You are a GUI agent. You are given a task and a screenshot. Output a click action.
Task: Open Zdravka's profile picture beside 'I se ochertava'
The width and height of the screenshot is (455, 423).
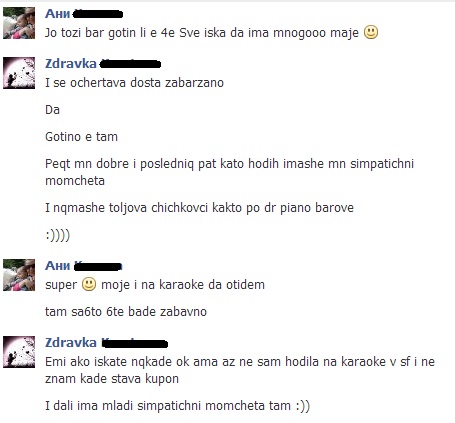[19, 73]
